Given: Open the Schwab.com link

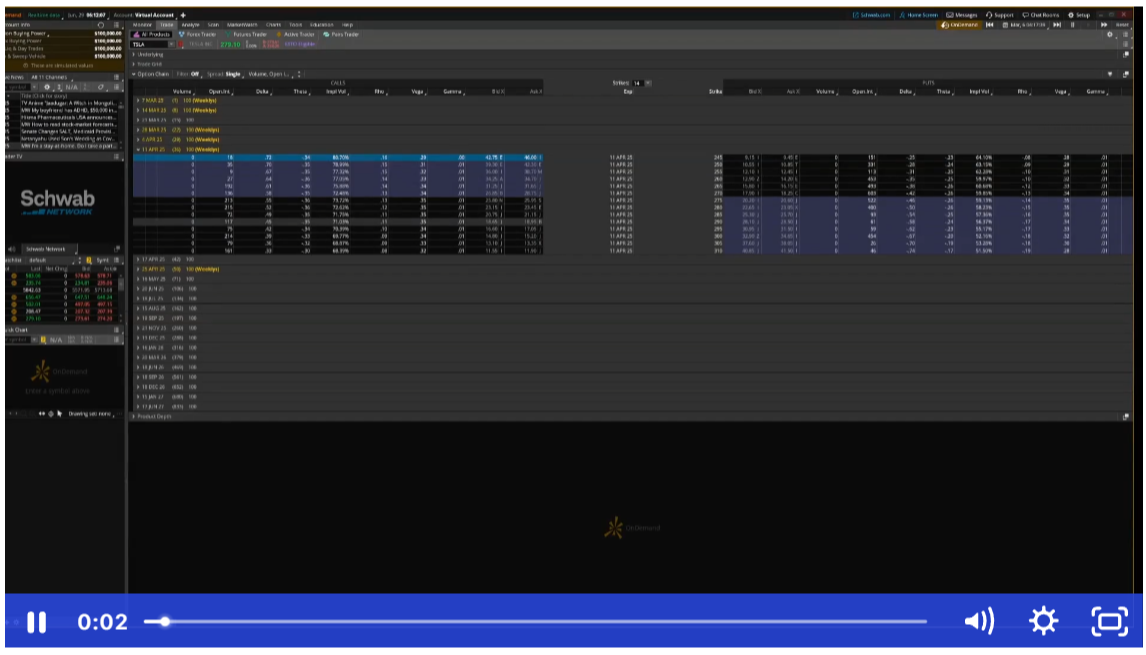Looking at the screenshot, I should (x=871, y=15).
